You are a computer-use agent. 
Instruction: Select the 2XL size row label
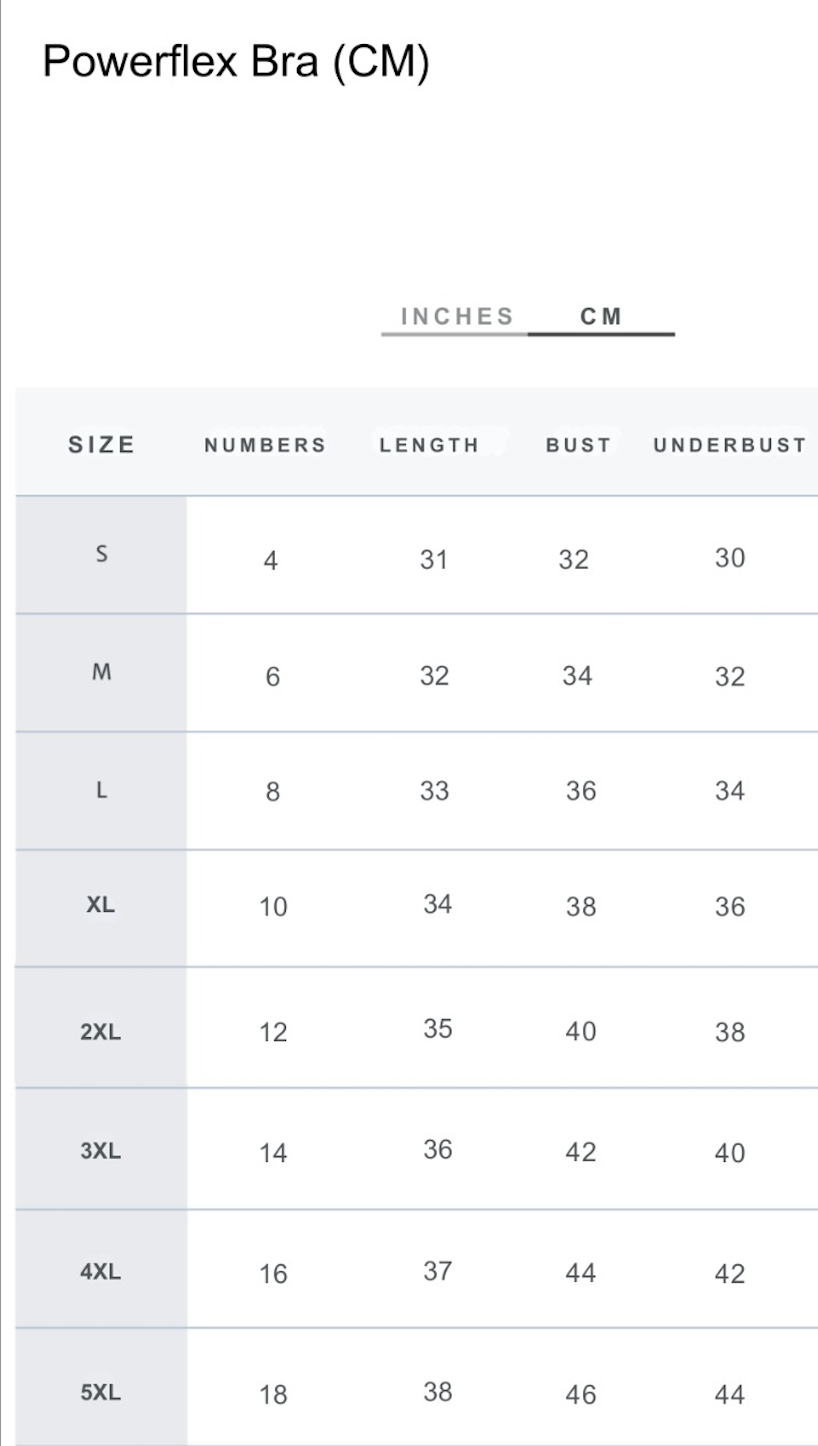pyautogui.click(x=100, y=1032)
